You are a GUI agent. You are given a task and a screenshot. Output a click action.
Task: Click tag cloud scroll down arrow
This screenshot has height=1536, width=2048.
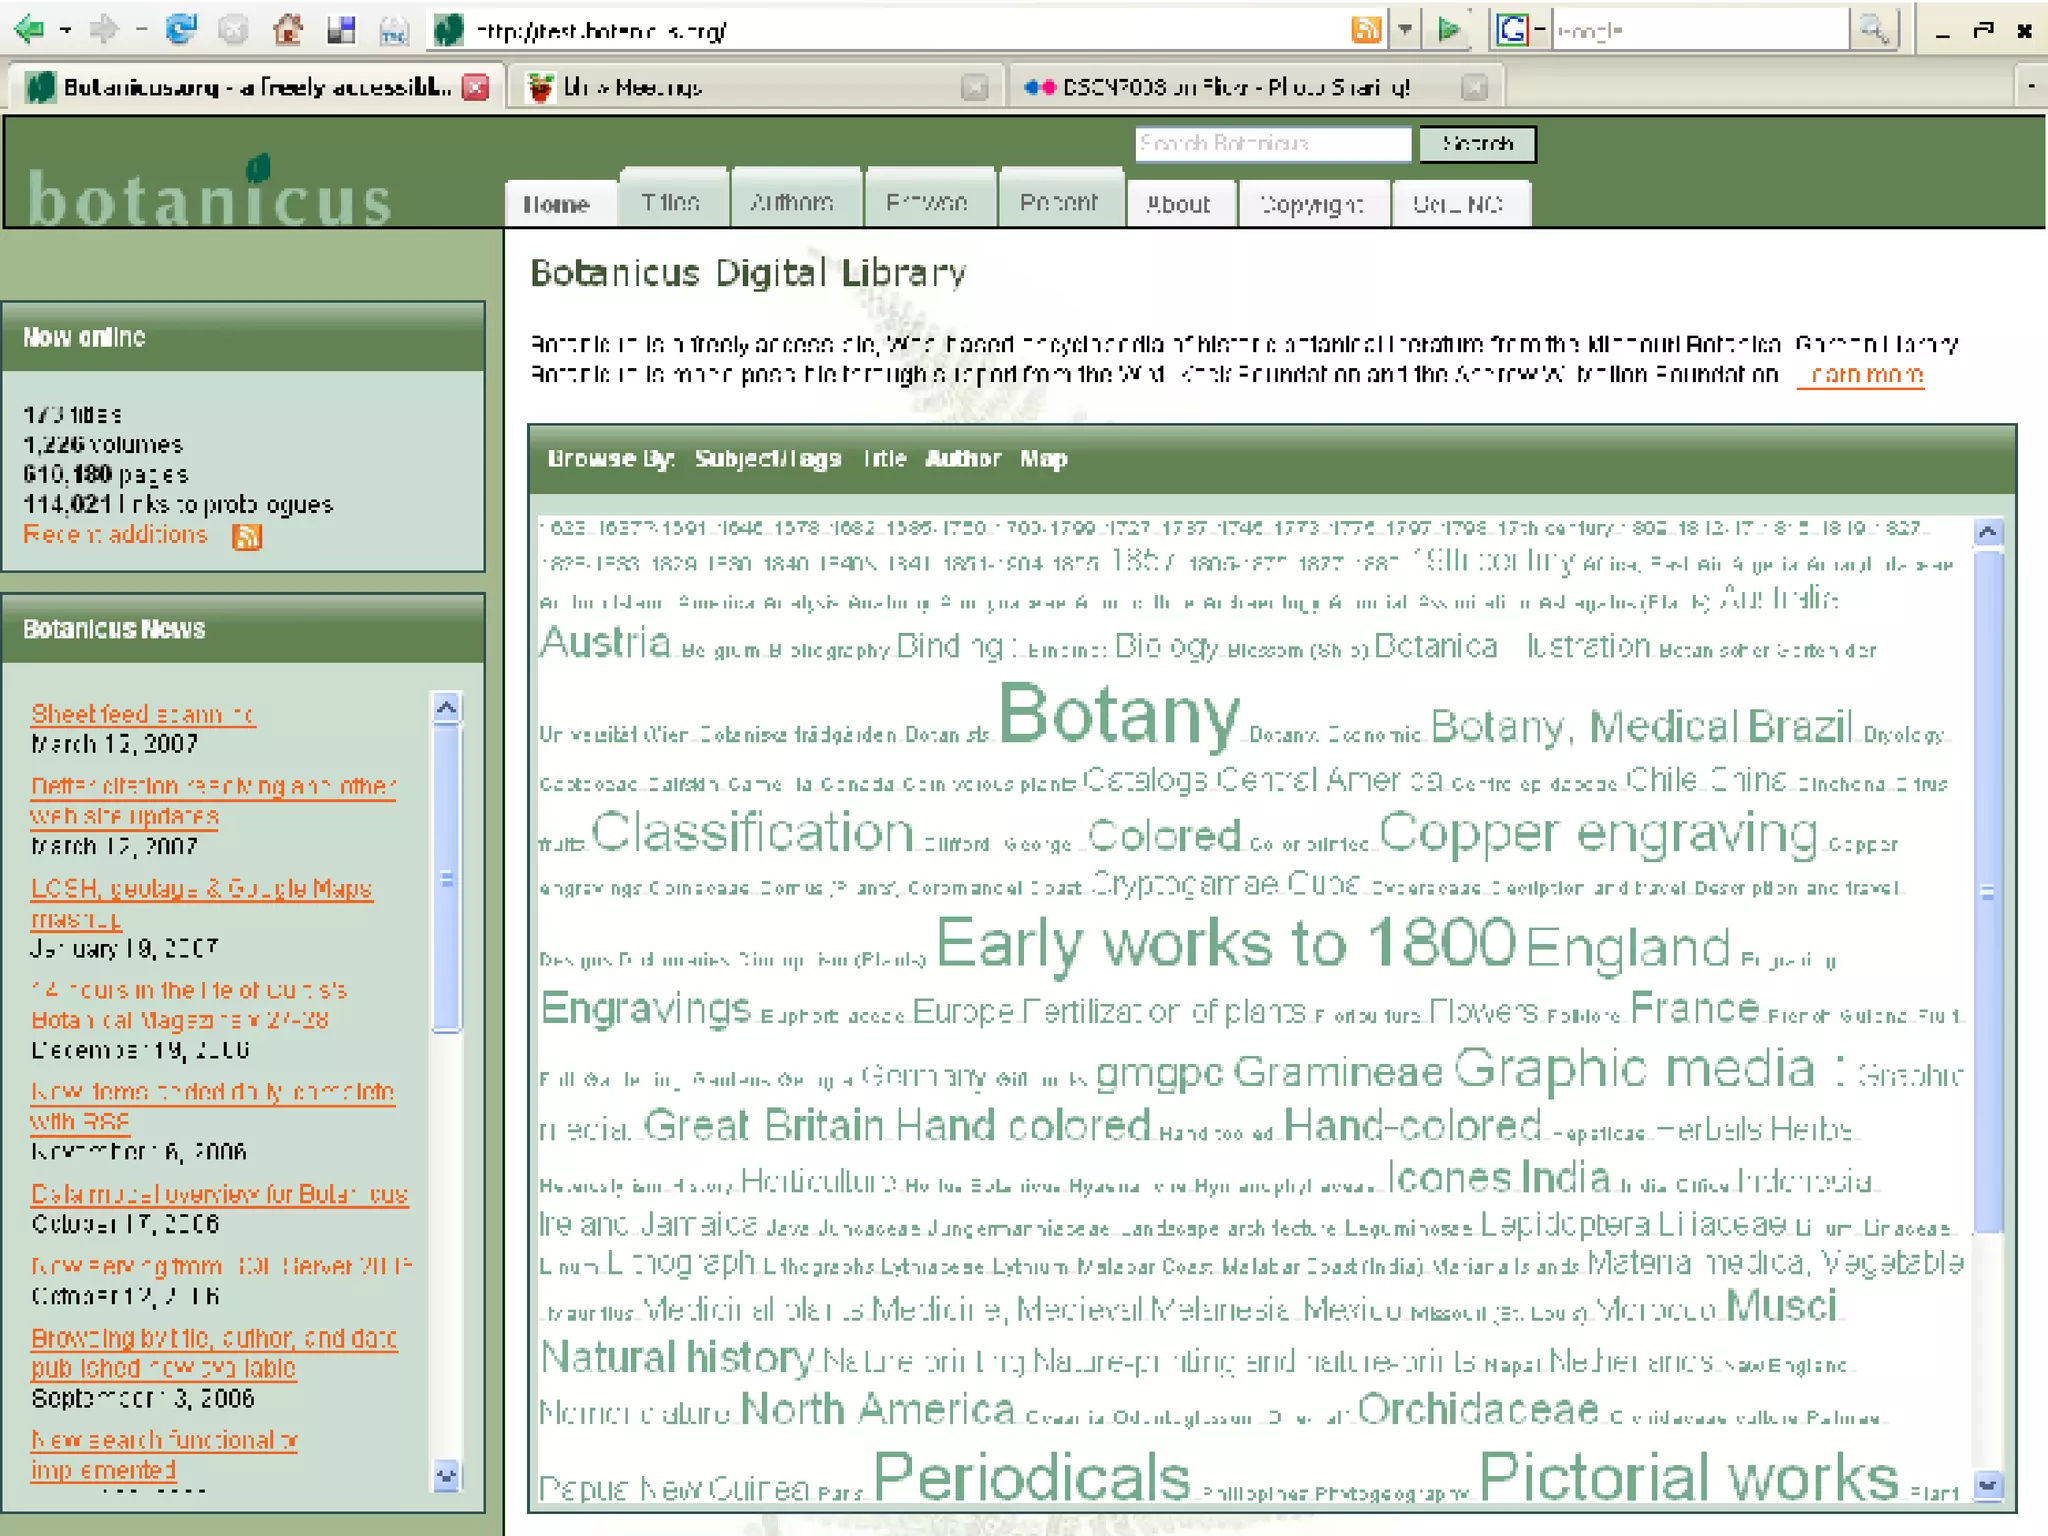coord(1988,1486)
